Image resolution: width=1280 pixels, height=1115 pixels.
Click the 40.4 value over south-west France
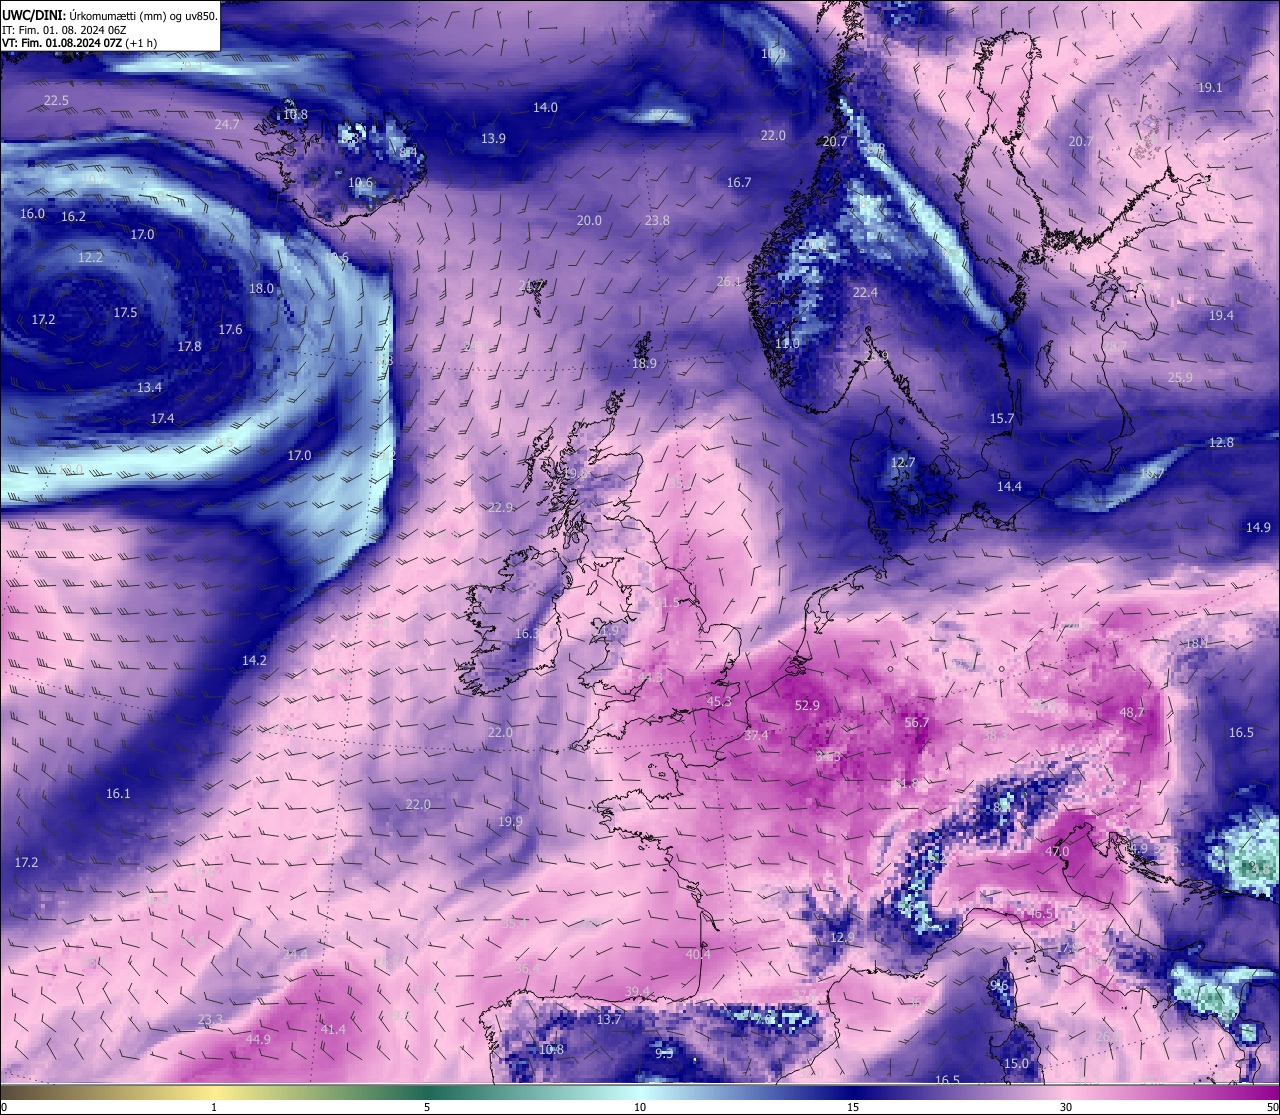pyautogui.click(x=698, y=955)
